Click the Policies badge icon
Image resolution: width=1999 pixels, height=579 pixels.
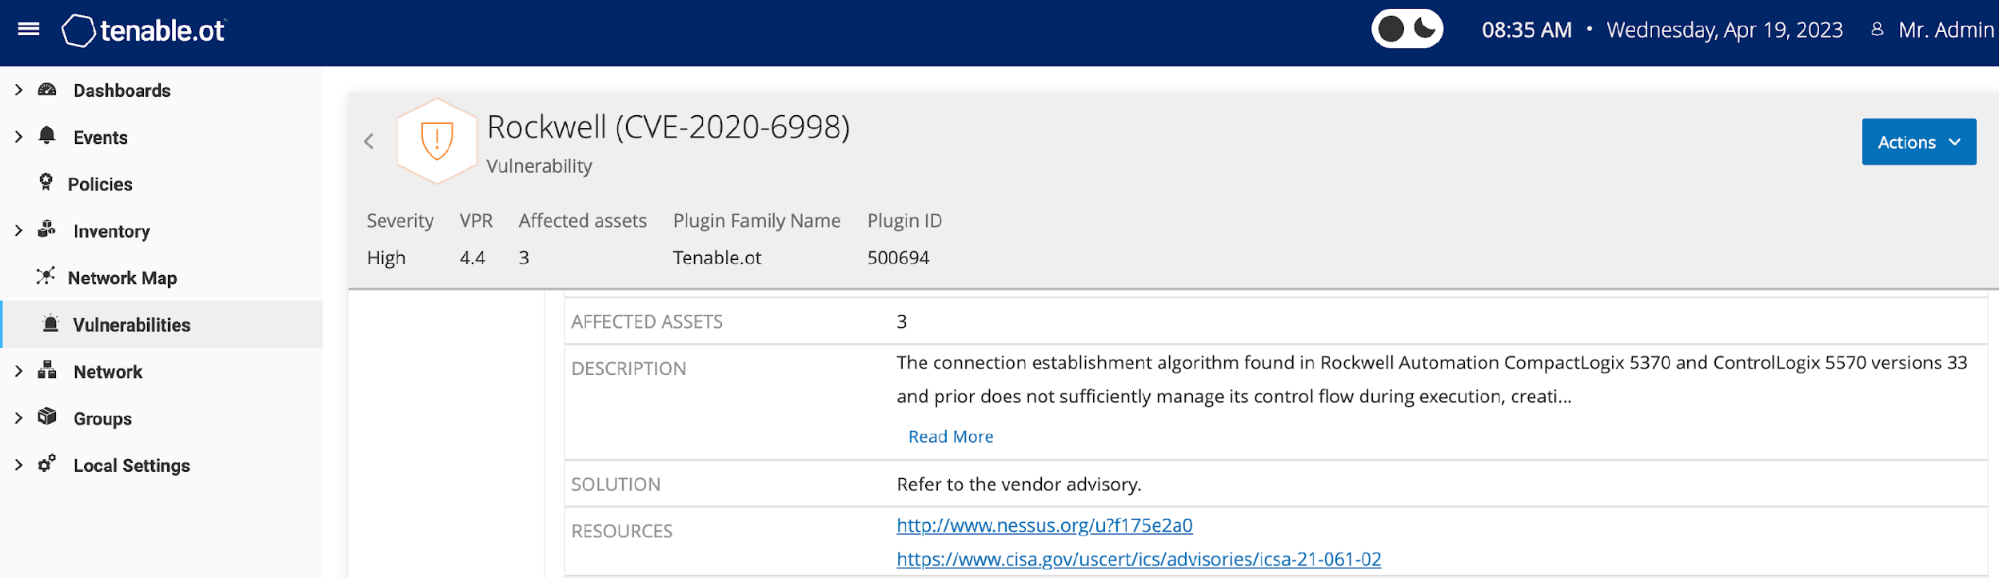point(46,182)
